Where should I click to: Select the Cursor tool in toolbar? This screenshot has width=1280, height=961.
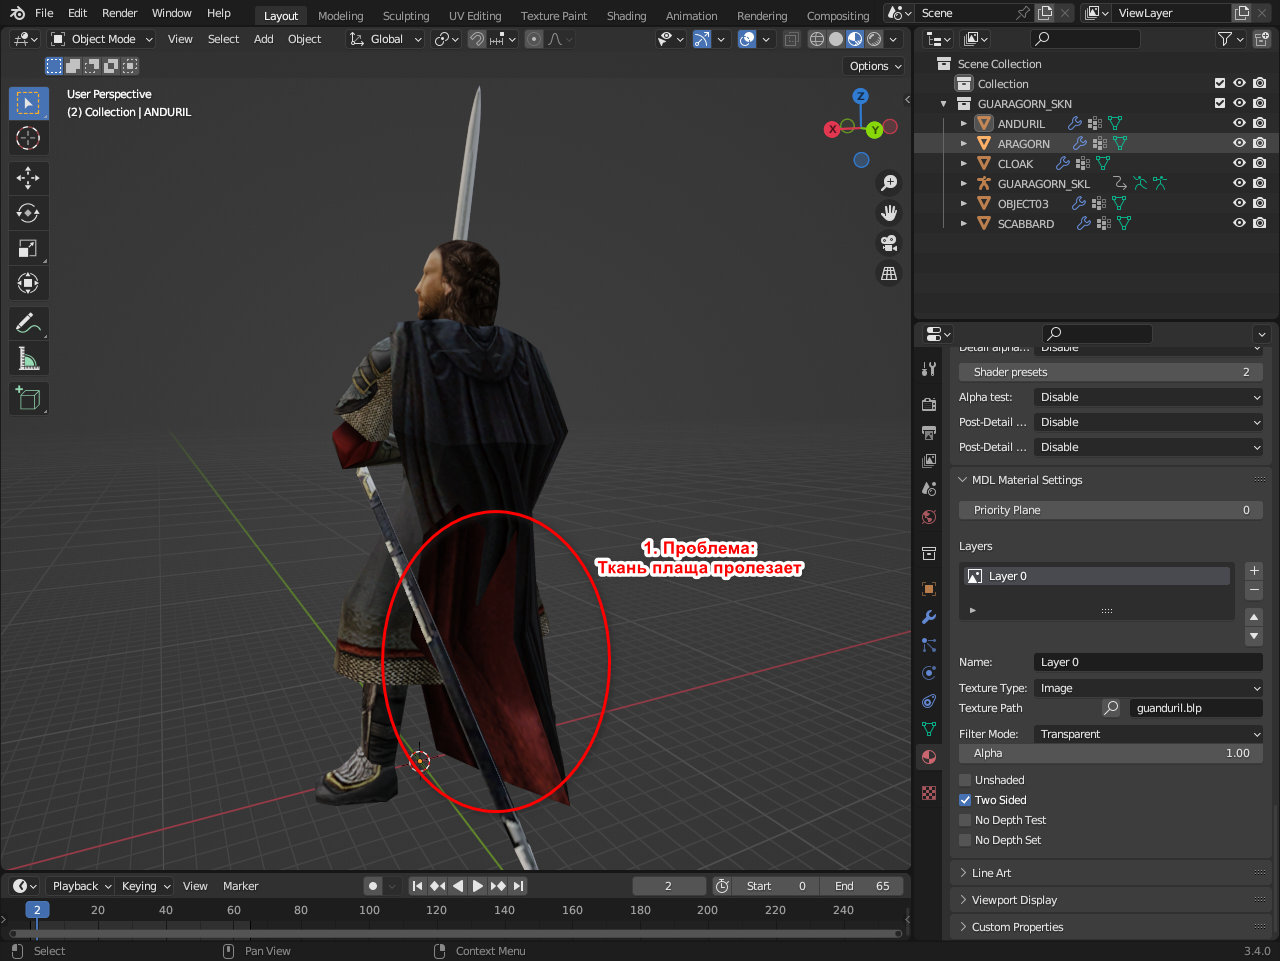click(28, 138)
